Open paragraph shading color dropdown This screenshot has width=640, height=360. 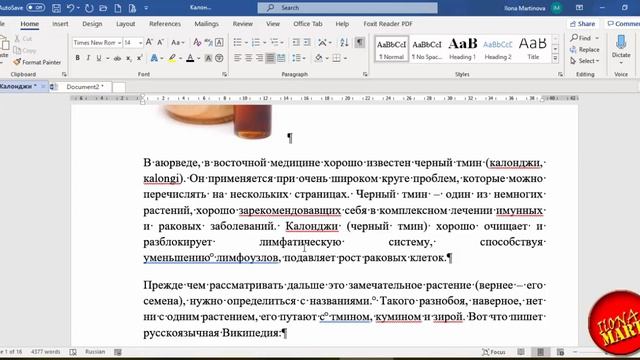(x=327, y=58)
